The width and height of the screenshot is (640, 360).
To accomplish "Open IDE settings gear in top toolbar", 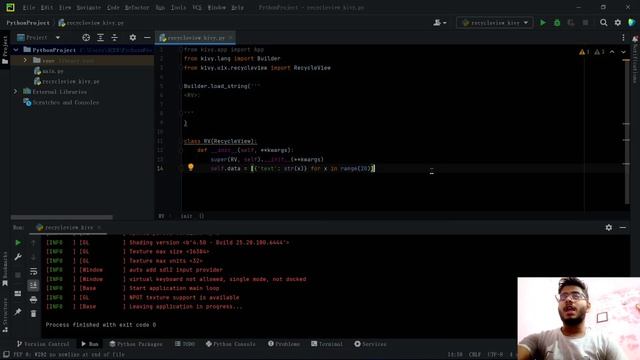I will [x=618, y=23].
